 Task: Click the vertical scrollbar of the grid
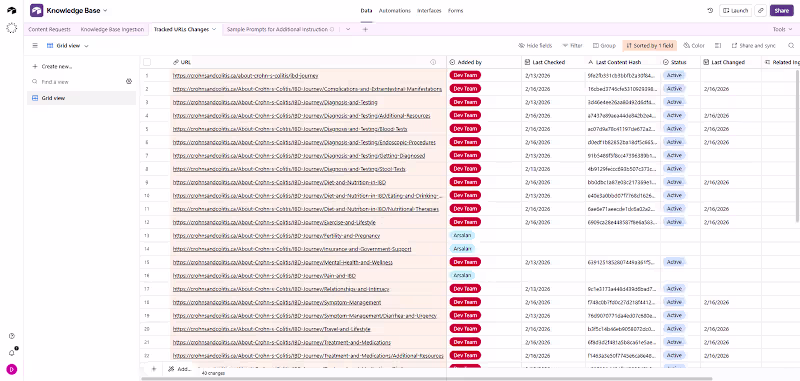[x=797, y=145]
